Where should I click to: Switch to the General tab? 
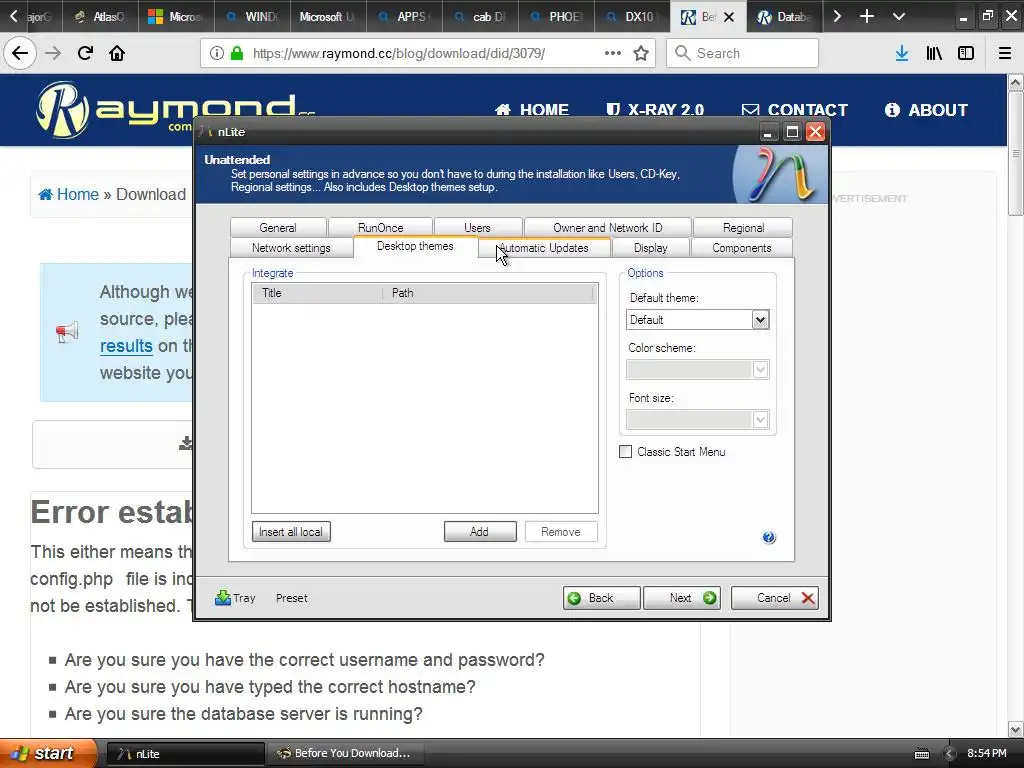click(x=278, y=227)
